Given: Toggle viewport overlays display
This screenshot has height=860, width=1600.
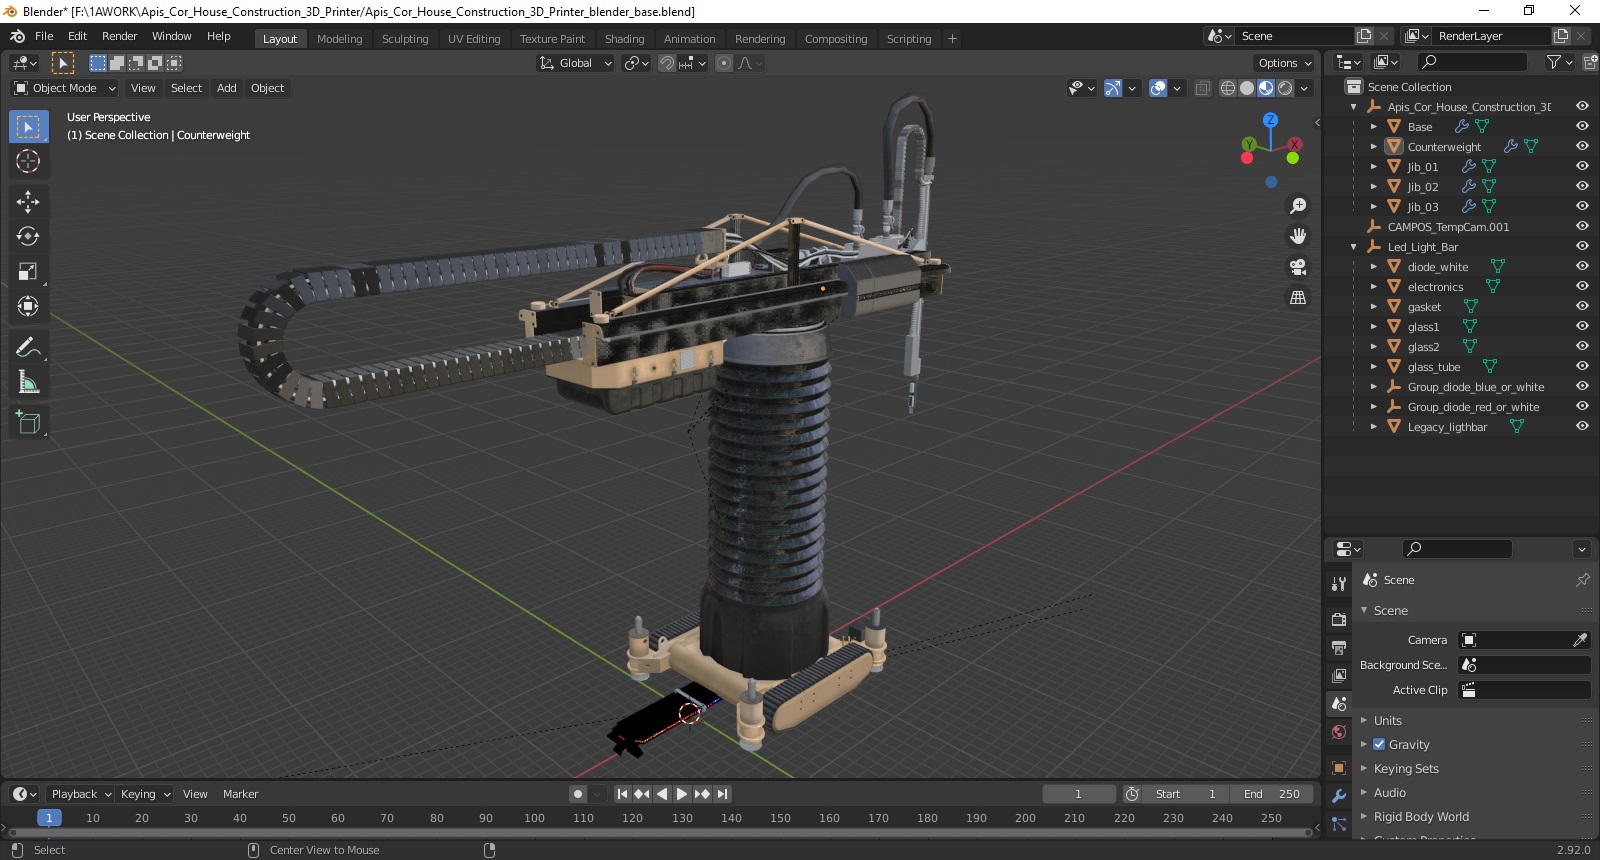Looking at the screenshot, I should pos(1158,88).
